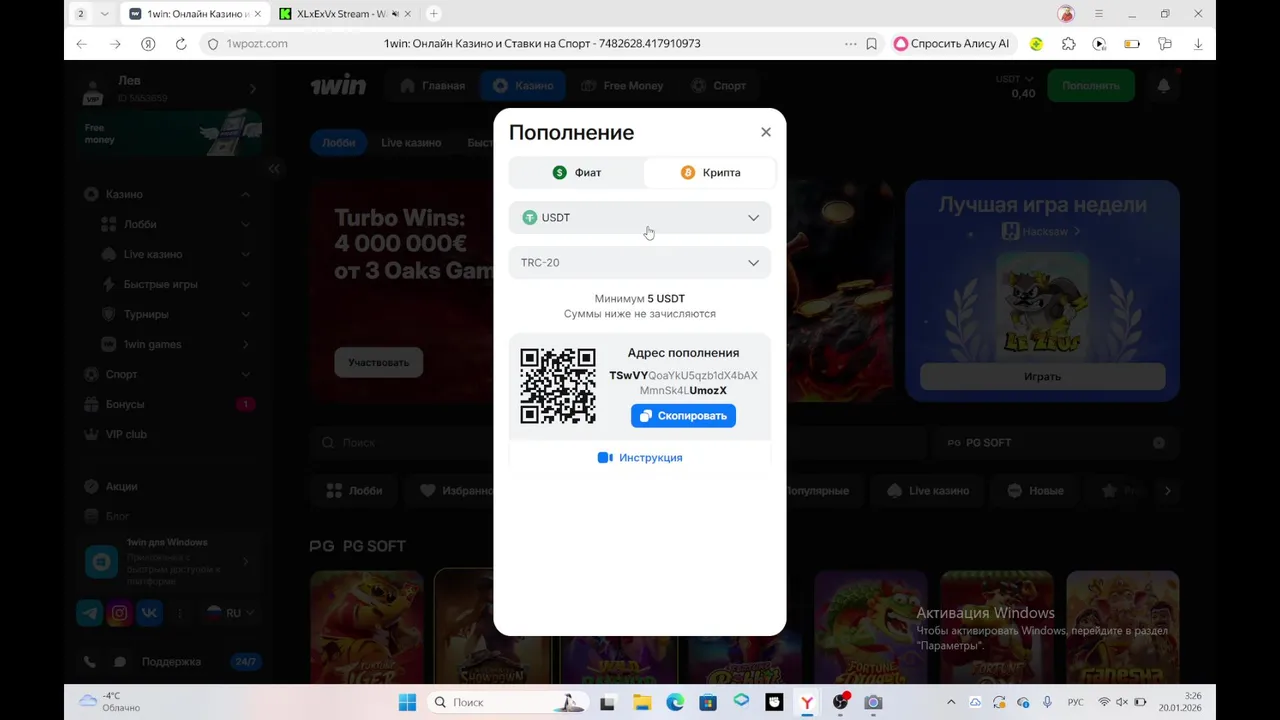The width and height of the screenshot is (1280, 720).
Task: Open the Инструкция video link
Action: pyautogui.click(x=640, y=458)
